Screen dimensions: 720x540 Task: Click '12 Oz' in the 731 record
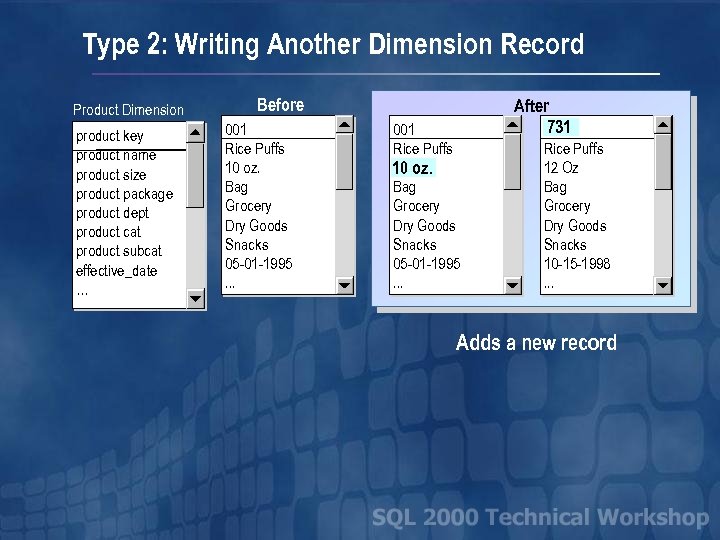coord(561,168)
